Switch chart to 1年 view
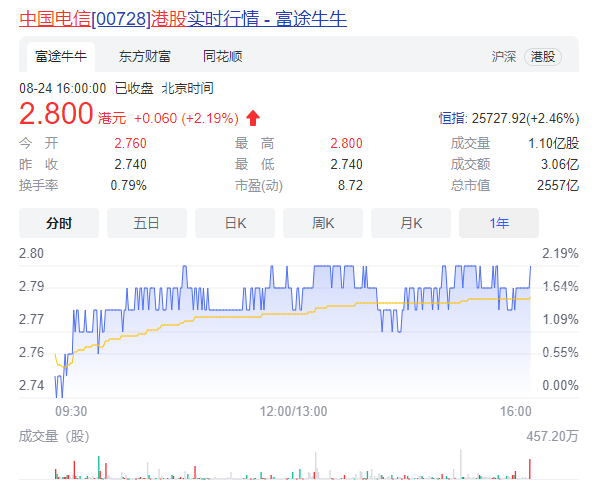This screenshot has height=488, width=605. [499, 223]
